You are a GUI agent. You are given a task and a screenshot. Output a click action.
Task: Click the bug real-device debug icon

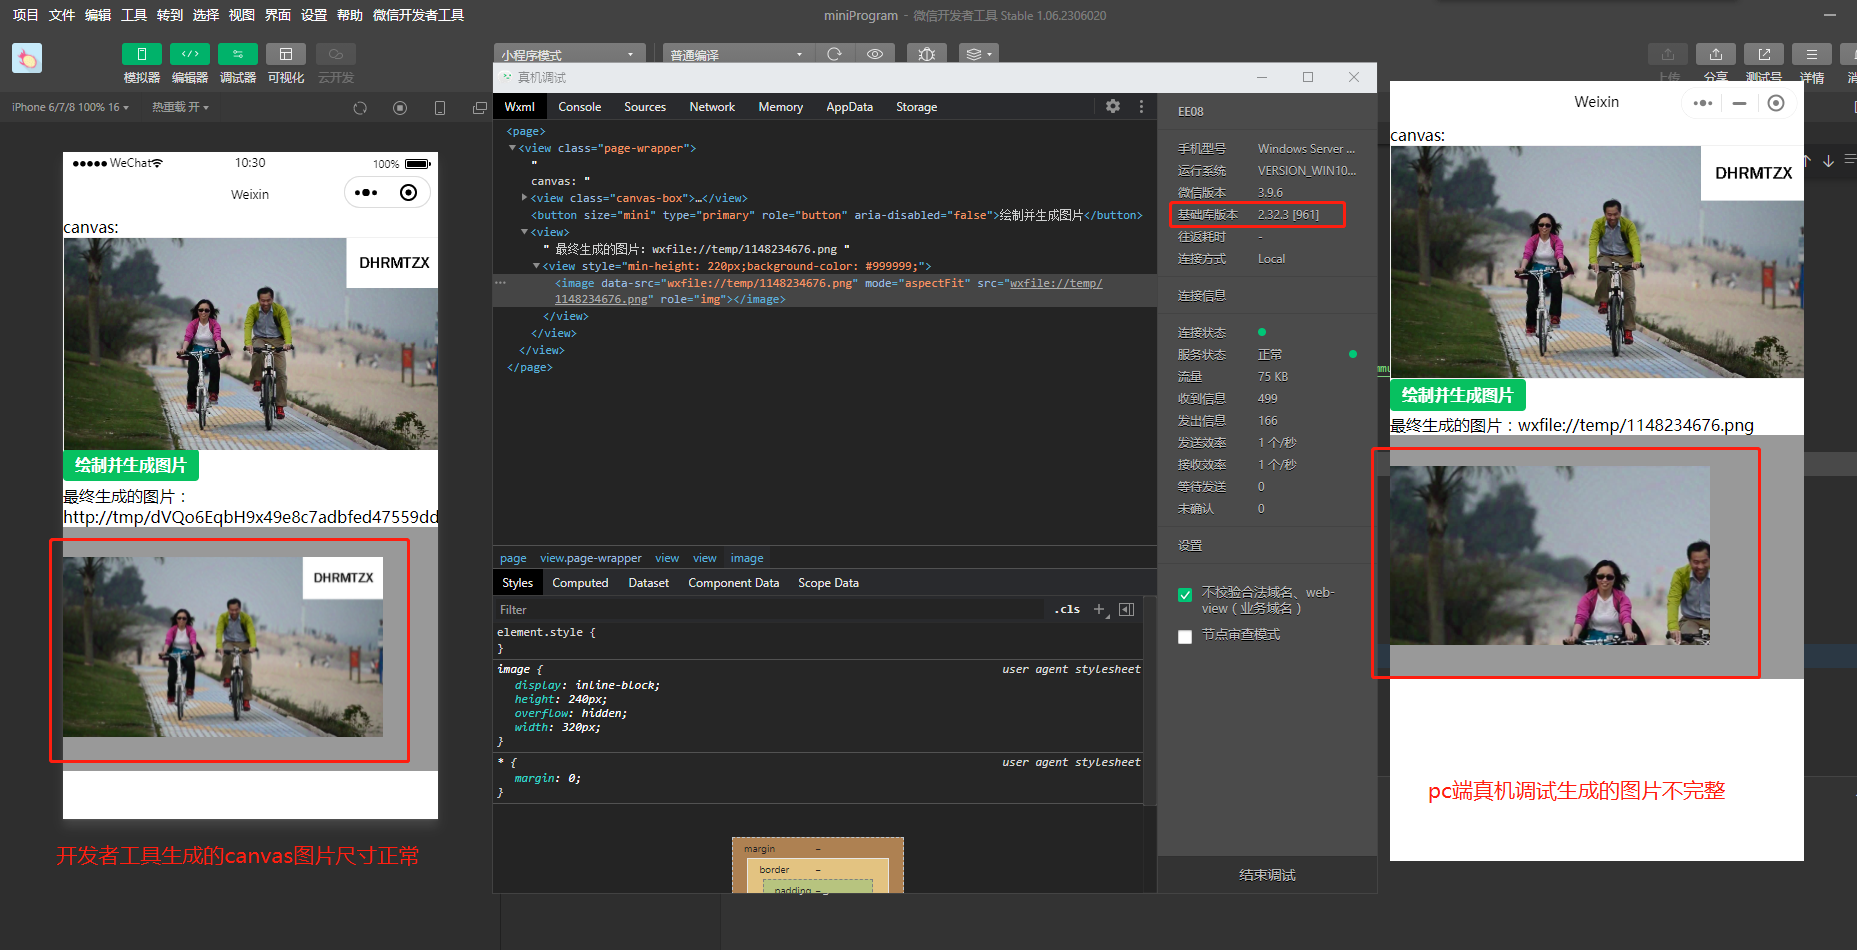[x=927, y=54]
